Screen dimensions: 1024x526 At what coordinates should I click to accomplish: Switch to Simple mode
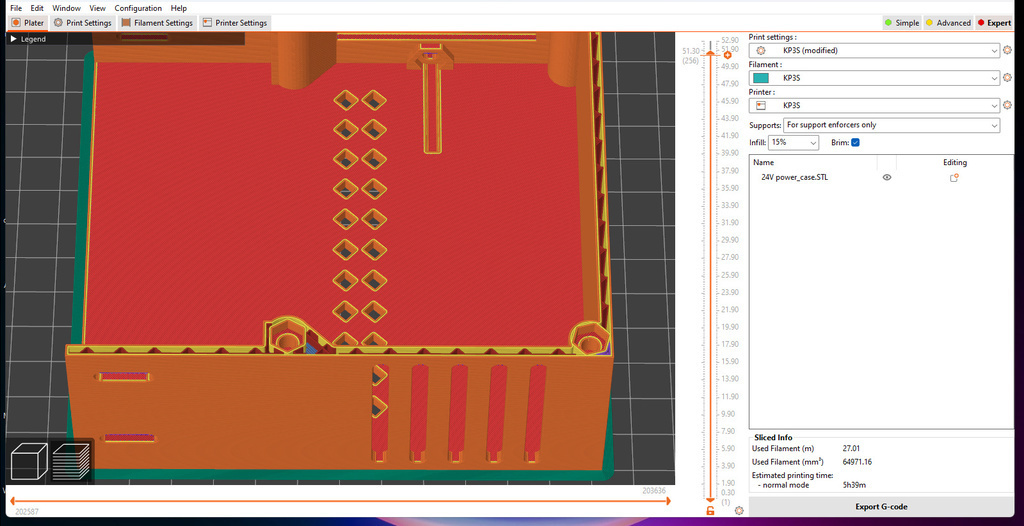pos(902,23)
